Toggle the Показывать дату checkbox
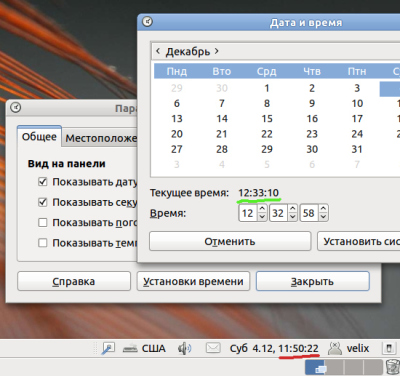Image resolution: width=400 pixels, height=376 pixels. [43, 182]
